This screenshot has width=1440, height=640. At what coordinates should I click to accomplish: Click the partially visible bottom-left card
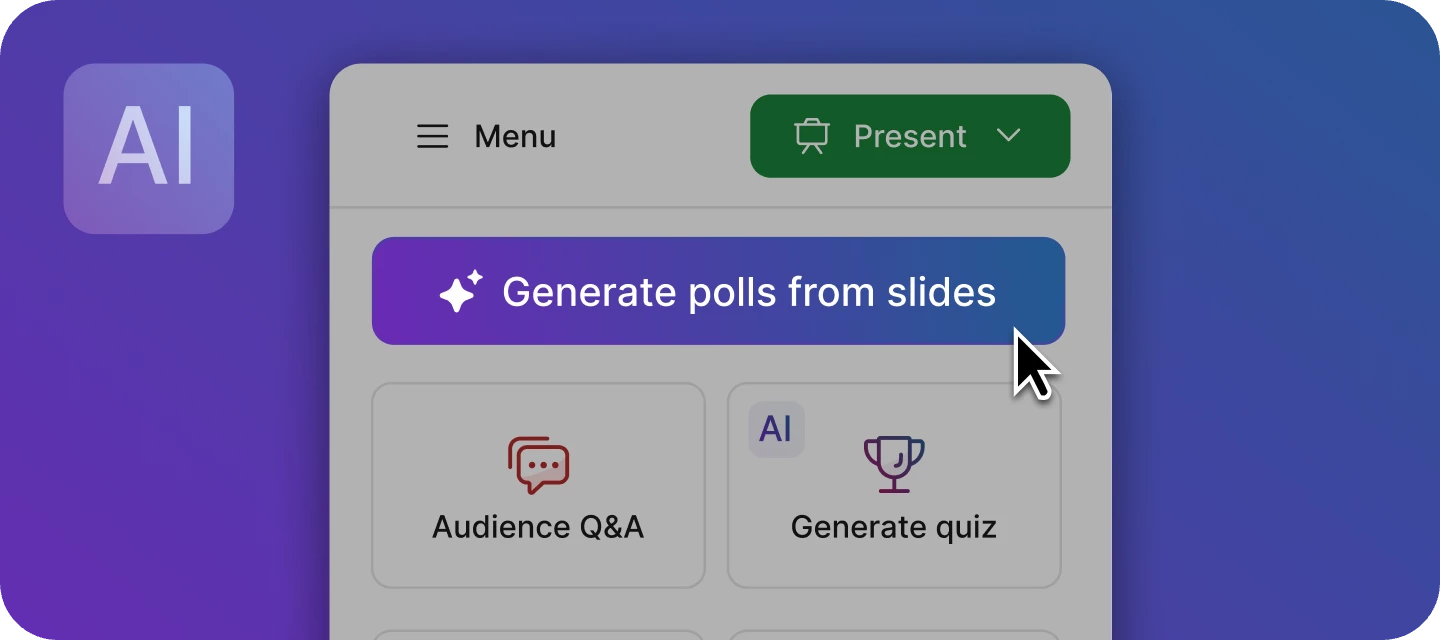click(x=538, y=635)
